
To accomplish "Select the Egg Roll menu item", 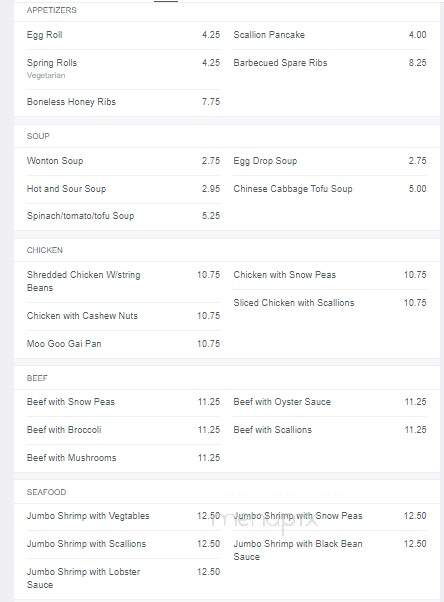I will 123,35.
